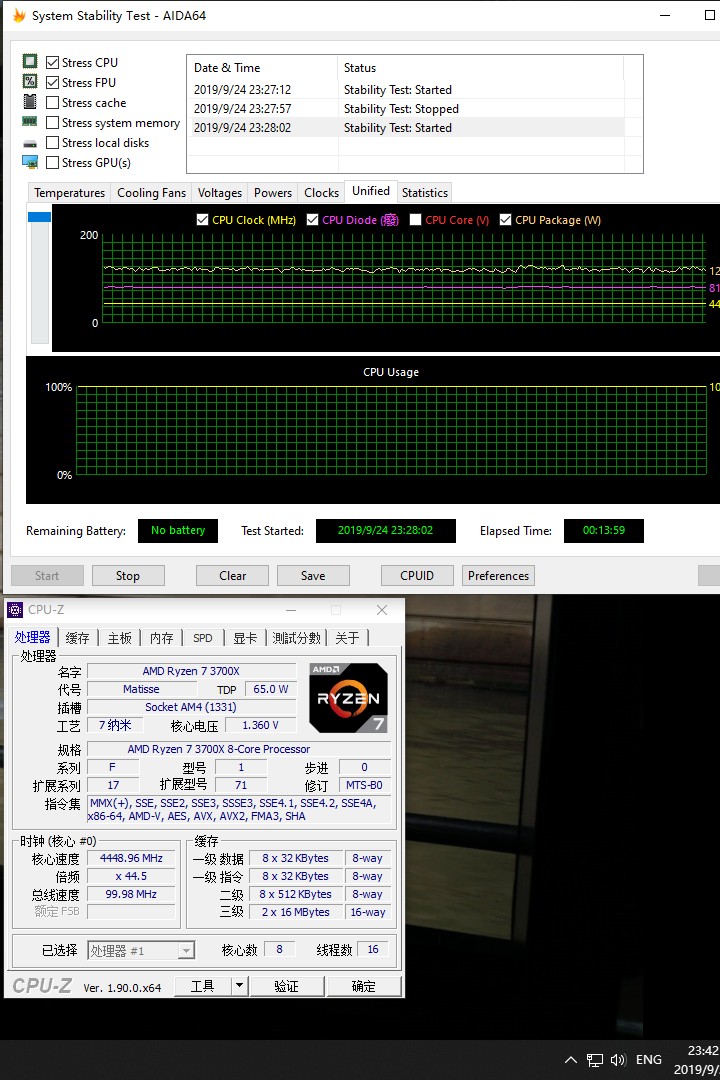
Task: Select the Stability Test: Stopped log row
Action: click(x=406, y=109)
